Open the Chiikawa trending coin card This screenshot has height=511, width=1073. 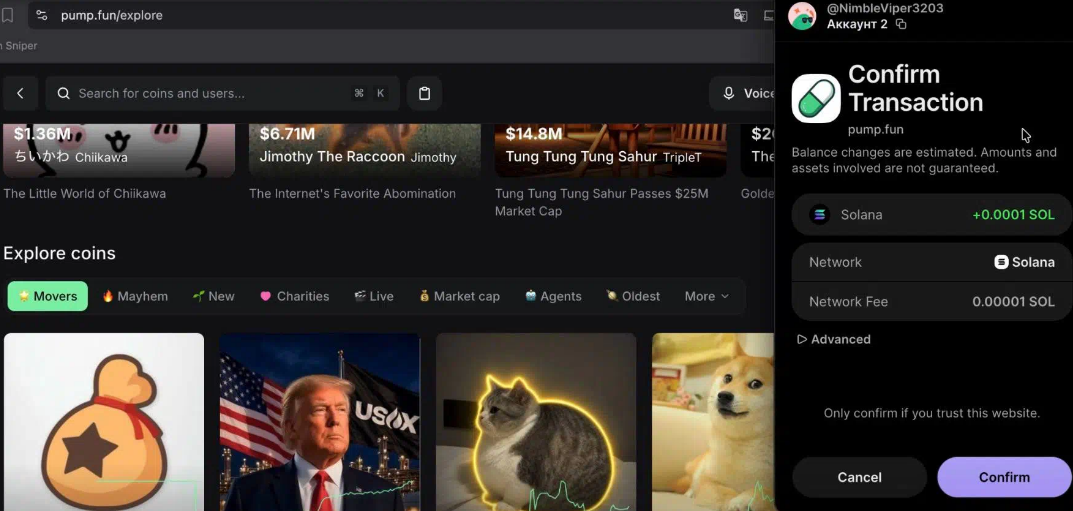[x=119, y=150]
